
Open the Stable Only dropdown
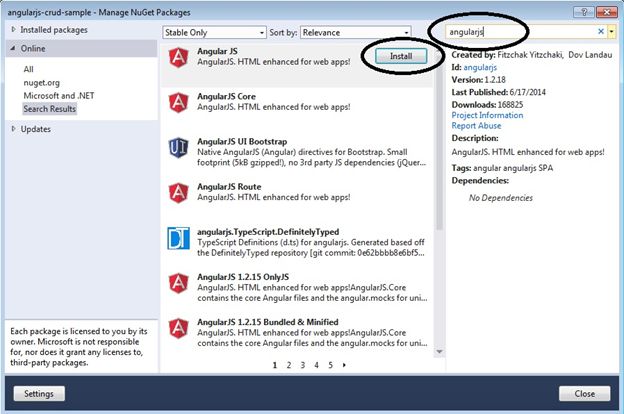click(214, 33)
